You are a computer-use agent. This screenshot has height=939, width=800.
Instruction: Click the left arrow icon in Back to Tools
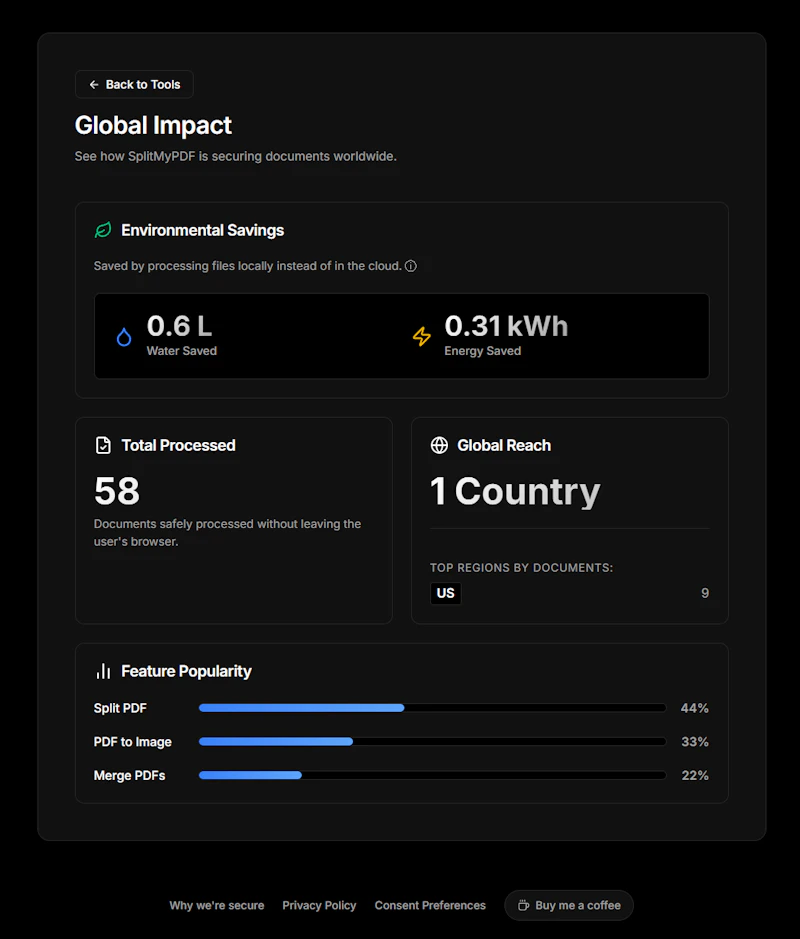tap(94, 85)
